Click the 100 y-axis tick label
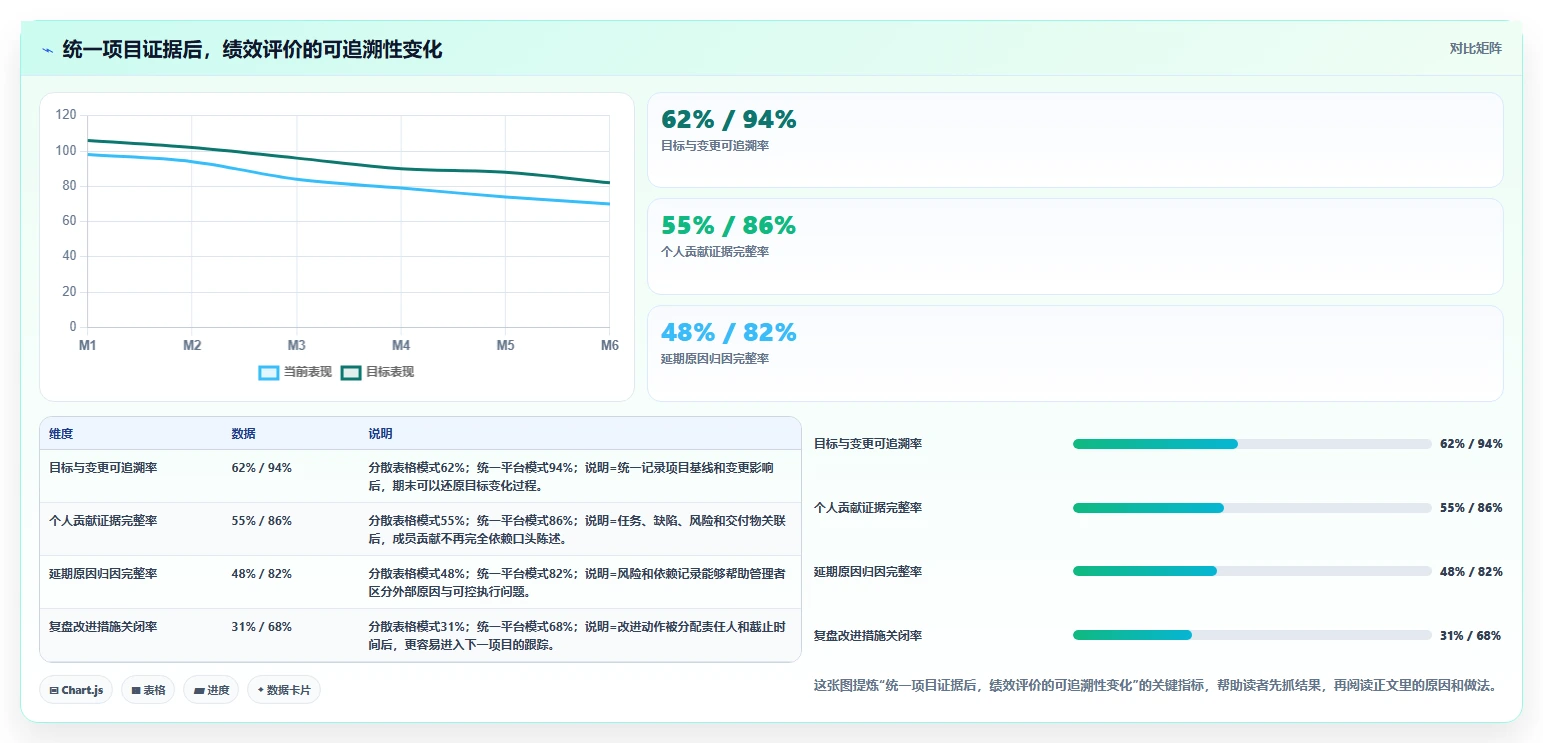 [x=66, y=151]
